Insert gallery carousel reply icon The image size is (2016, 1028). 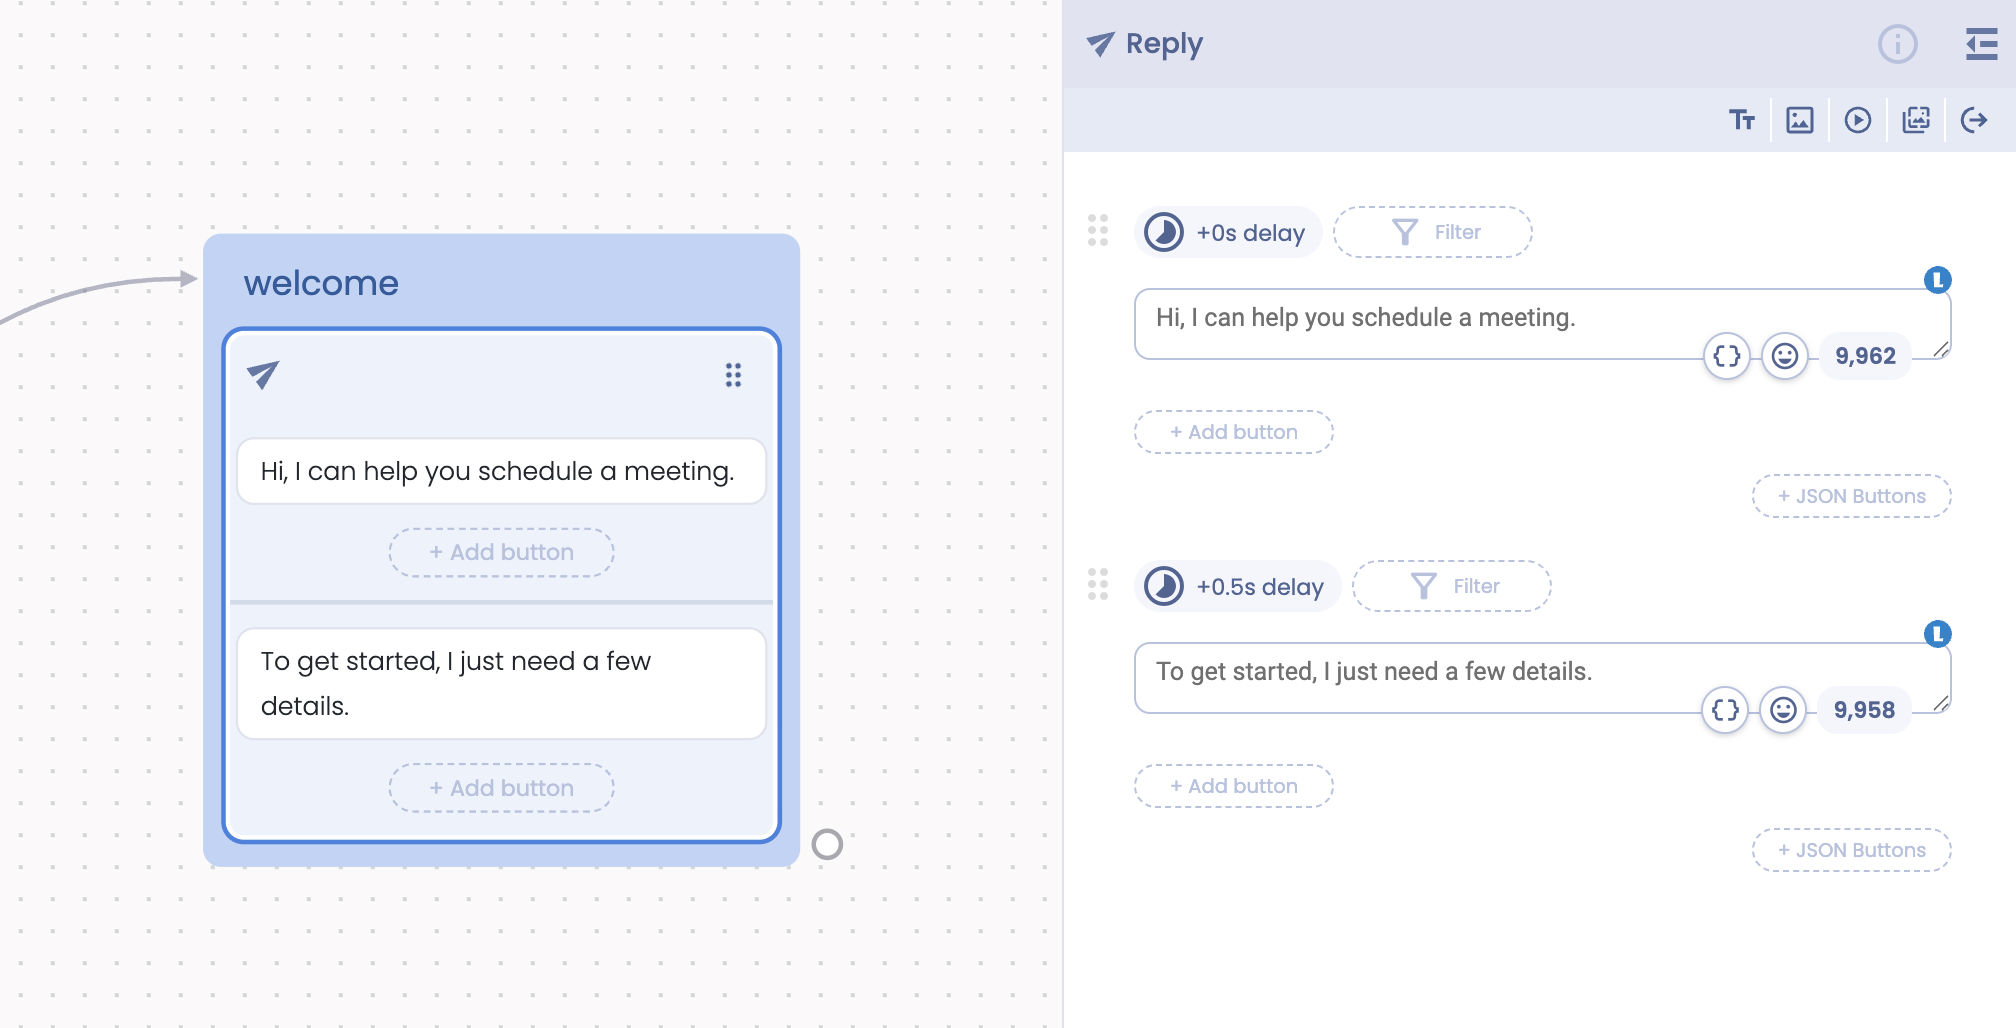click(x=1915, y=120)
